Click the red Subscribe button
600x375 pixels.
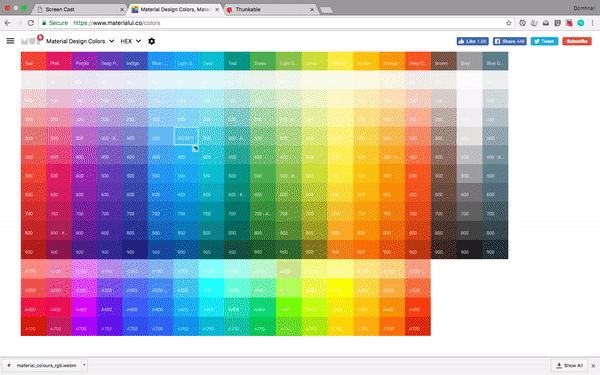(577, 41)
